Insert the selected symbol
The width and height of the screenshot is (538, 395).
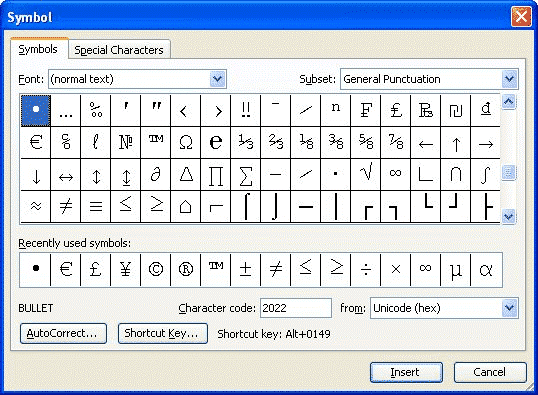pyautogui.click(x=406, y=372)
